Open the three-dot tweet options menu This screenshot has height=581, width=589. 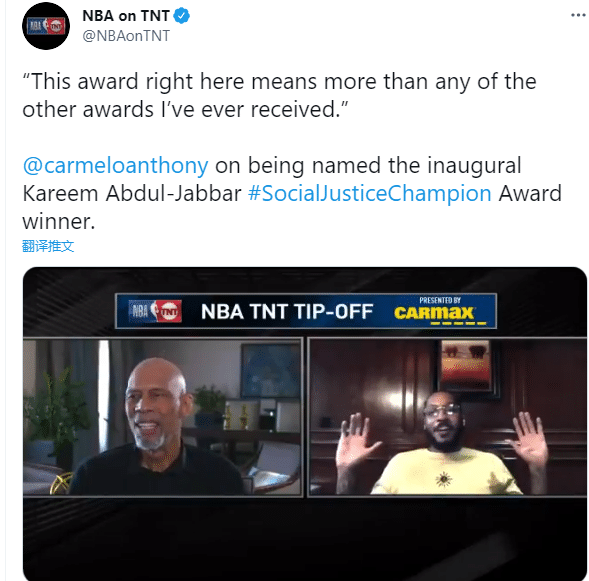pyautogui.click(x=578, y=15)
